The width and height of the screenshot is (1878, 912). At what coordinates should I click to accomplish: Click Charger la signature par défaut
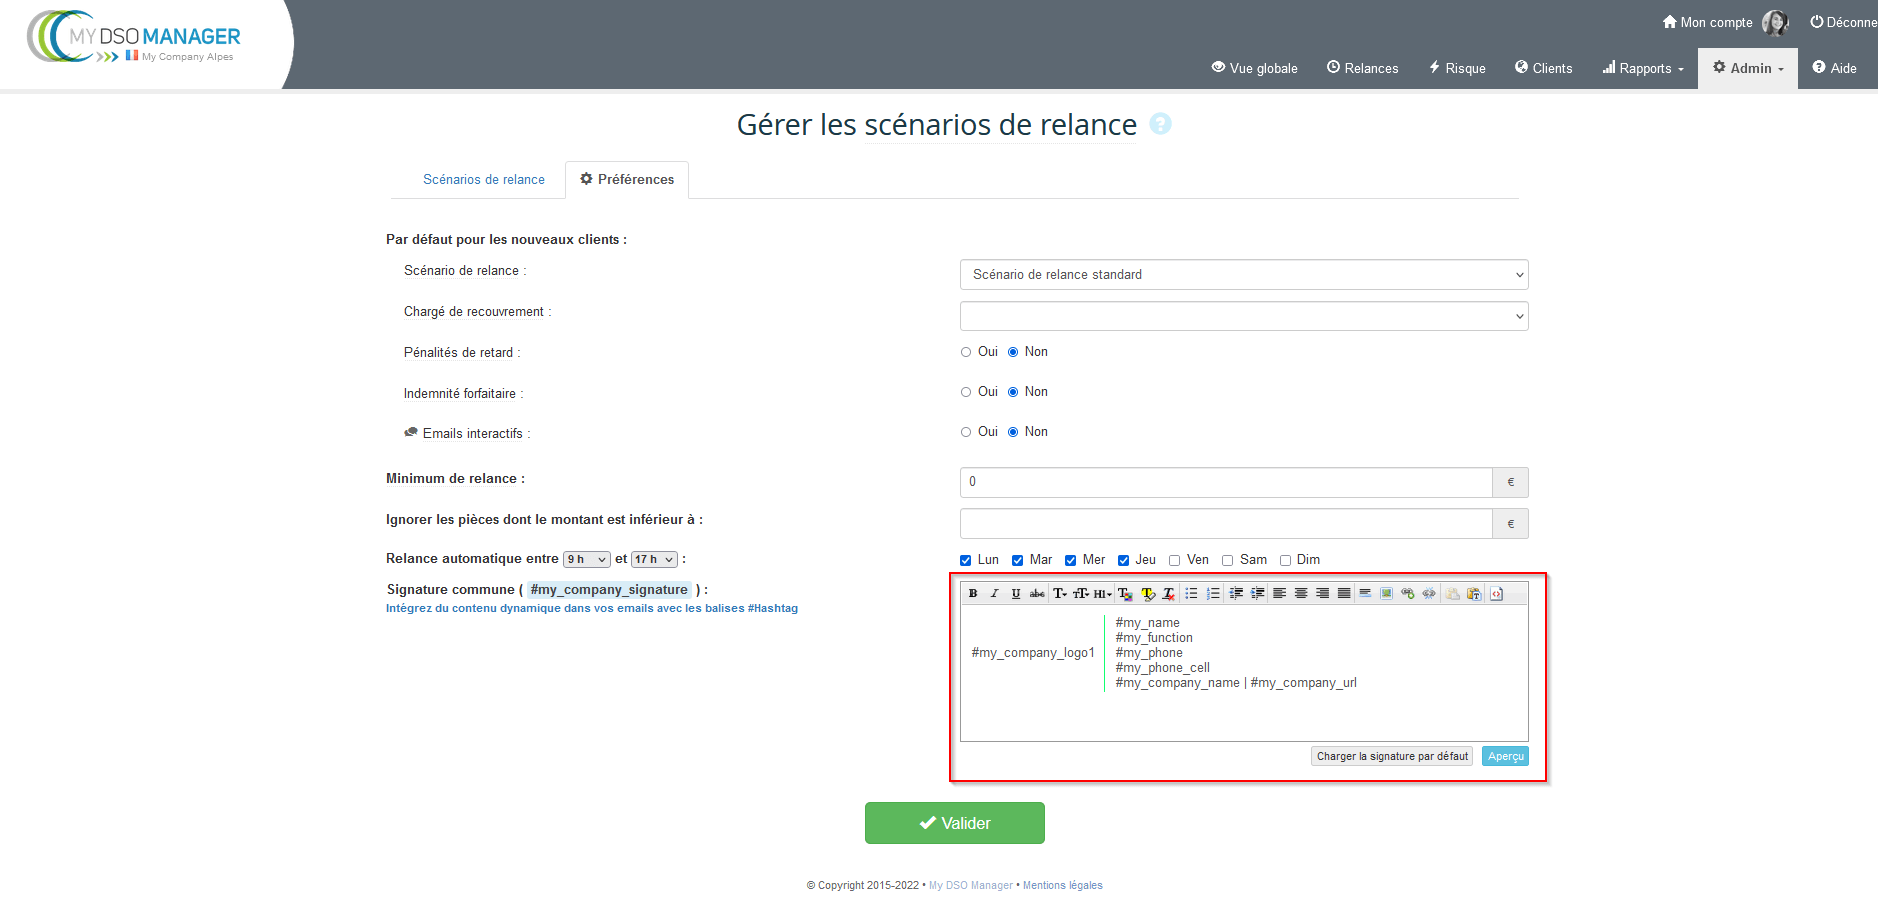1391,757
